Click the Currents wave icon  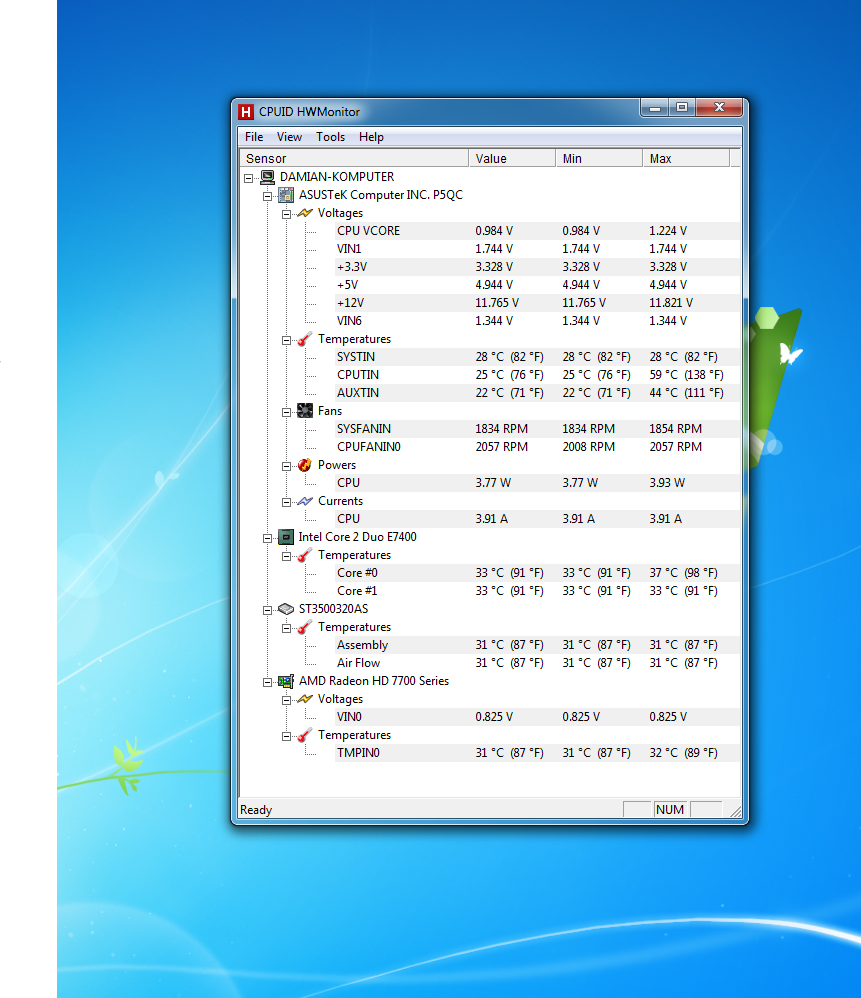click(305, 501)
